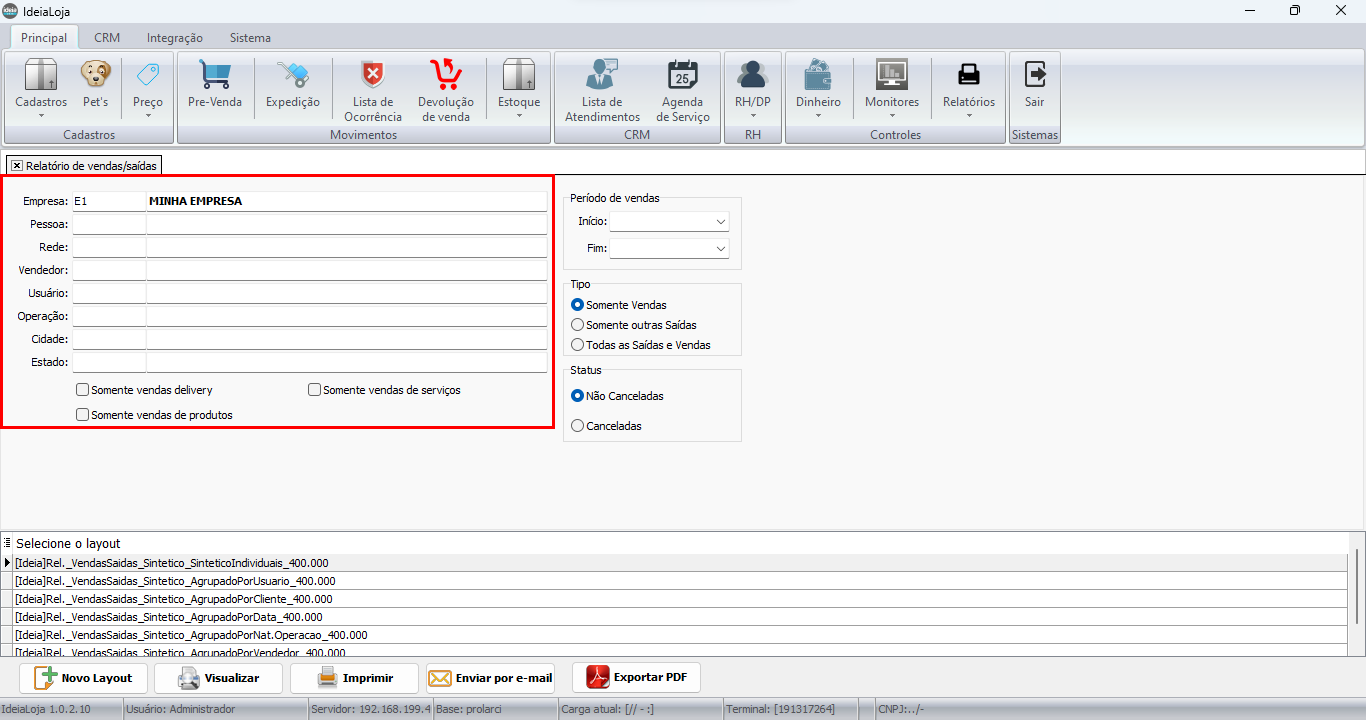Screen dimensions: 1366x720
Task: Click the Exportar PDF button
Action: point(636,678)
